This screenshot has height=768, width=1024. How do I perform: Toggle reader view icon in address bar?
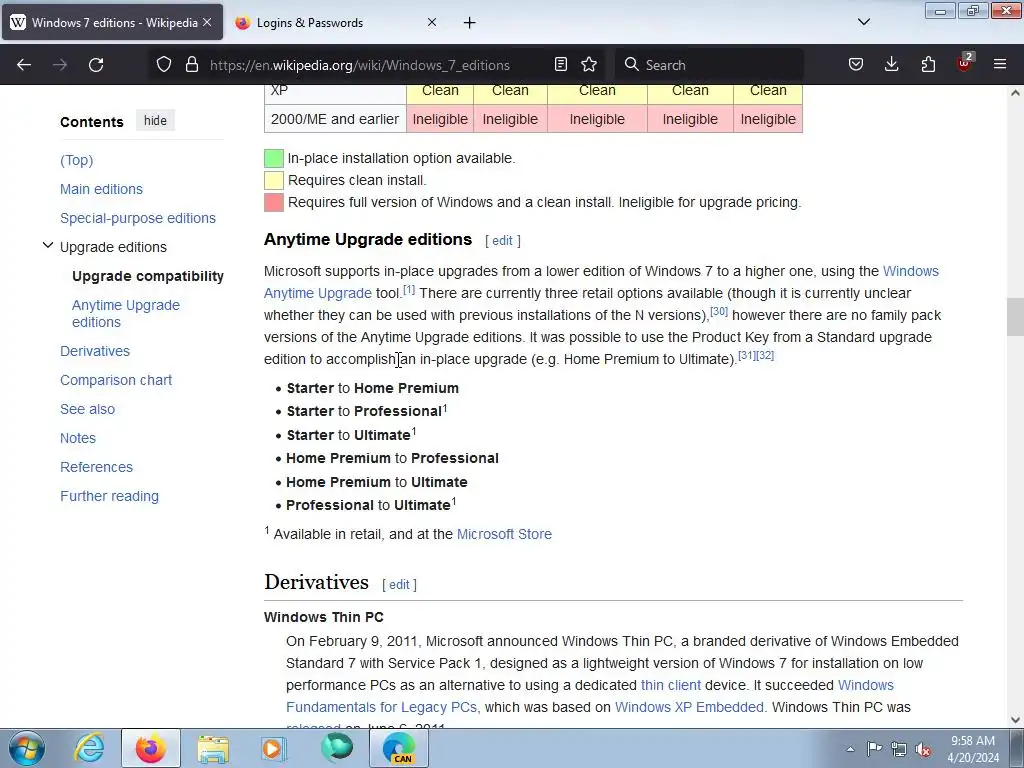tap(560, 65)
